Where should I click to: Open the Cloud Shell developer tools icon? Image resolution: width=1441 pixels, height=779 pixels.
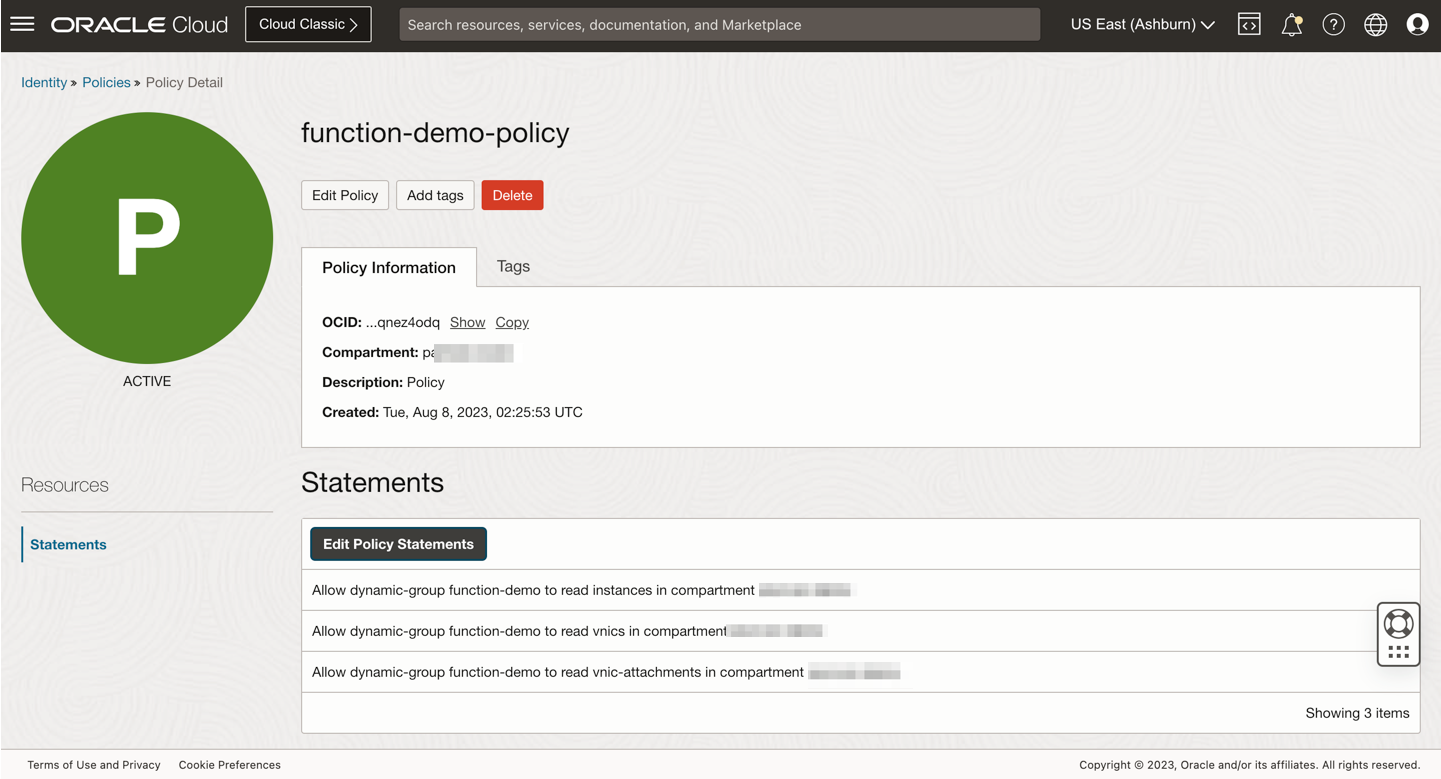(1249, 24)
